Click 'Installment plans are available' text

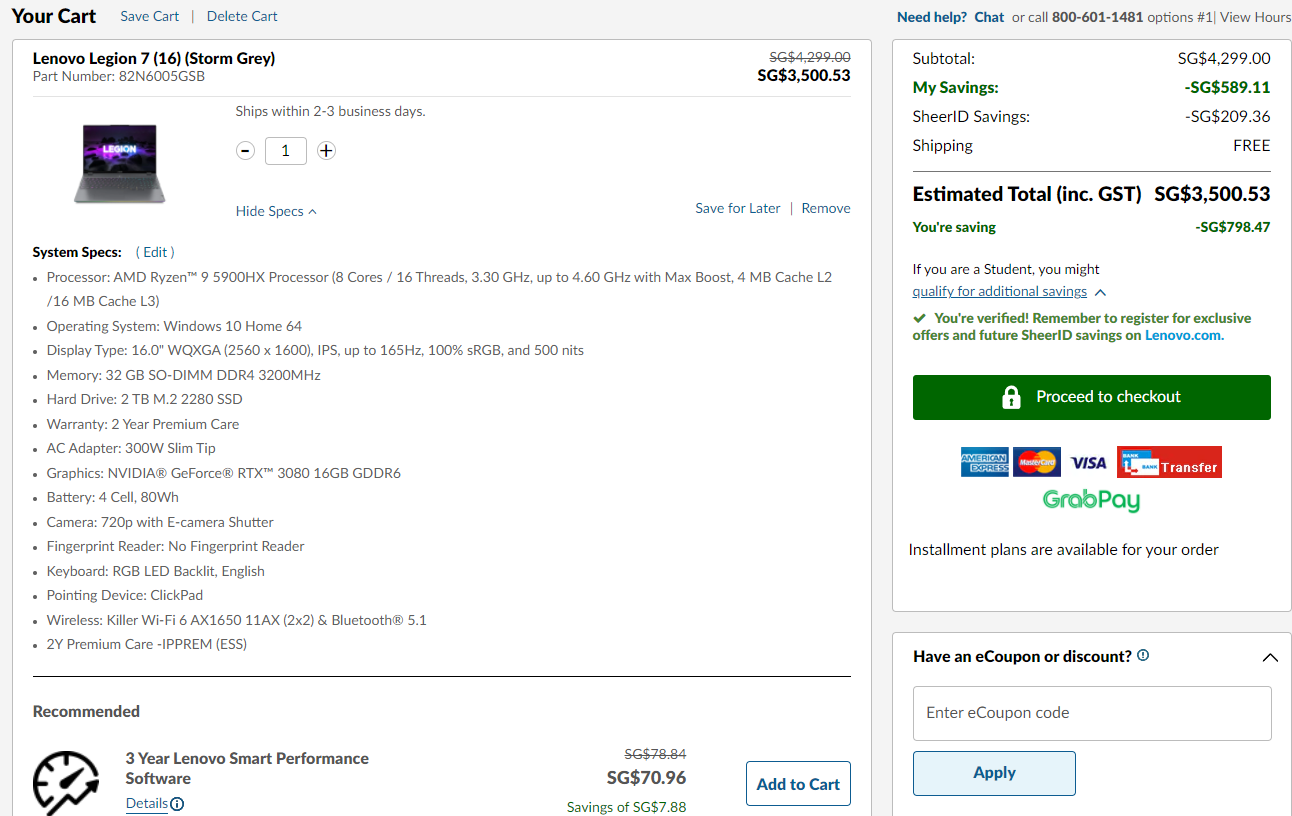click(x=1064, y=549)
